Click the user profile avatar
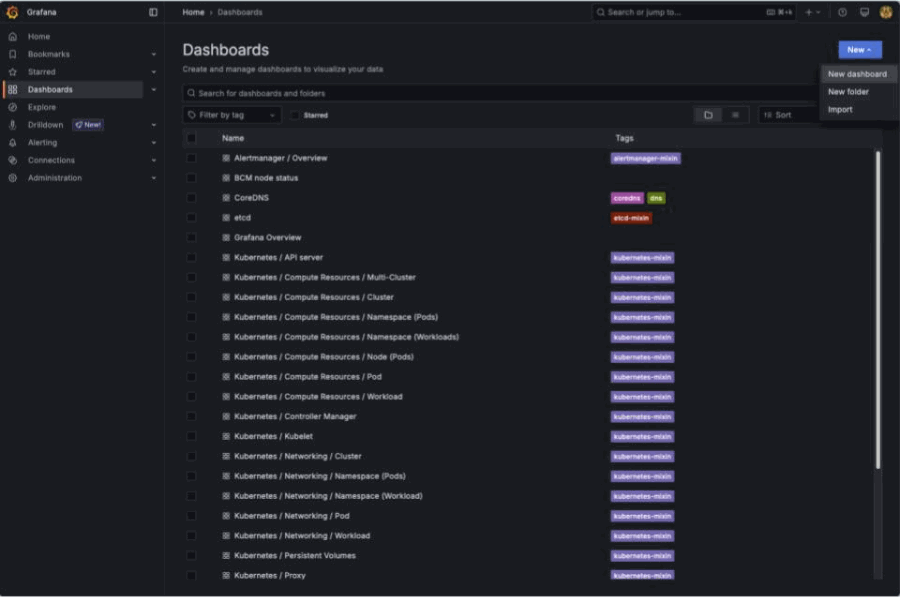 (x=885, y=12)
